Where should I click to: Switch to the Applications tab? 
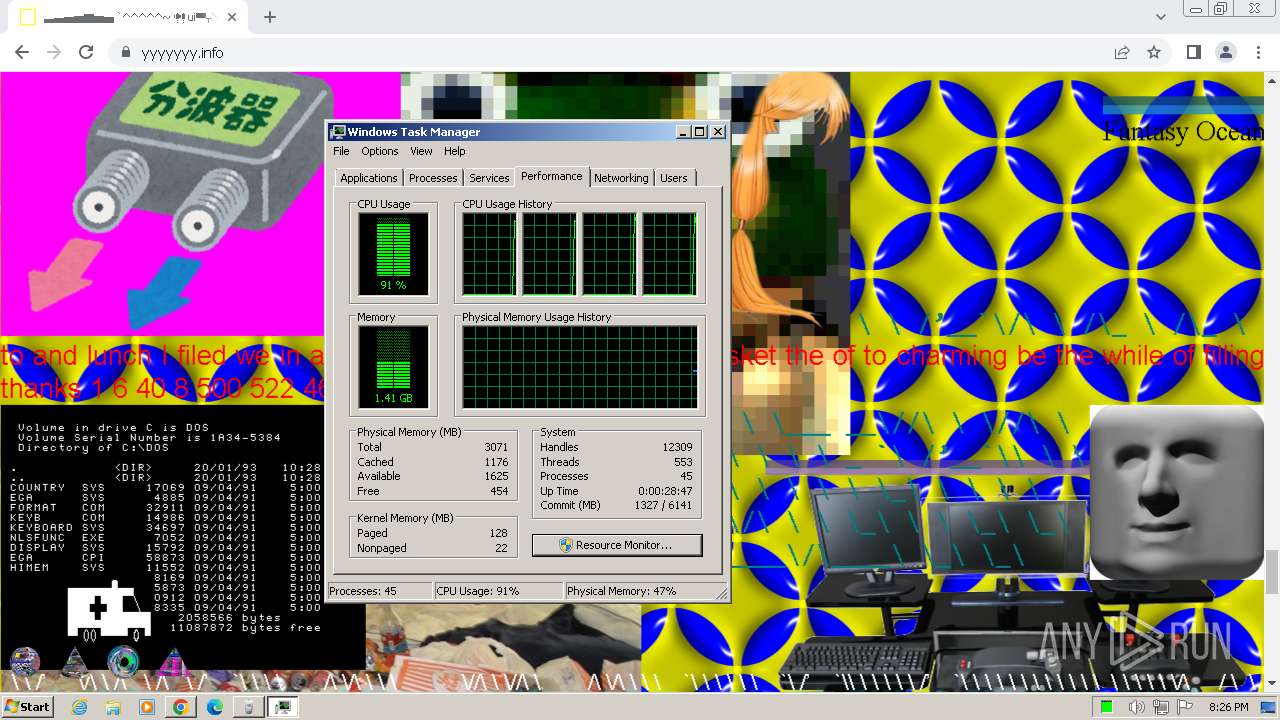coord(369,178)
